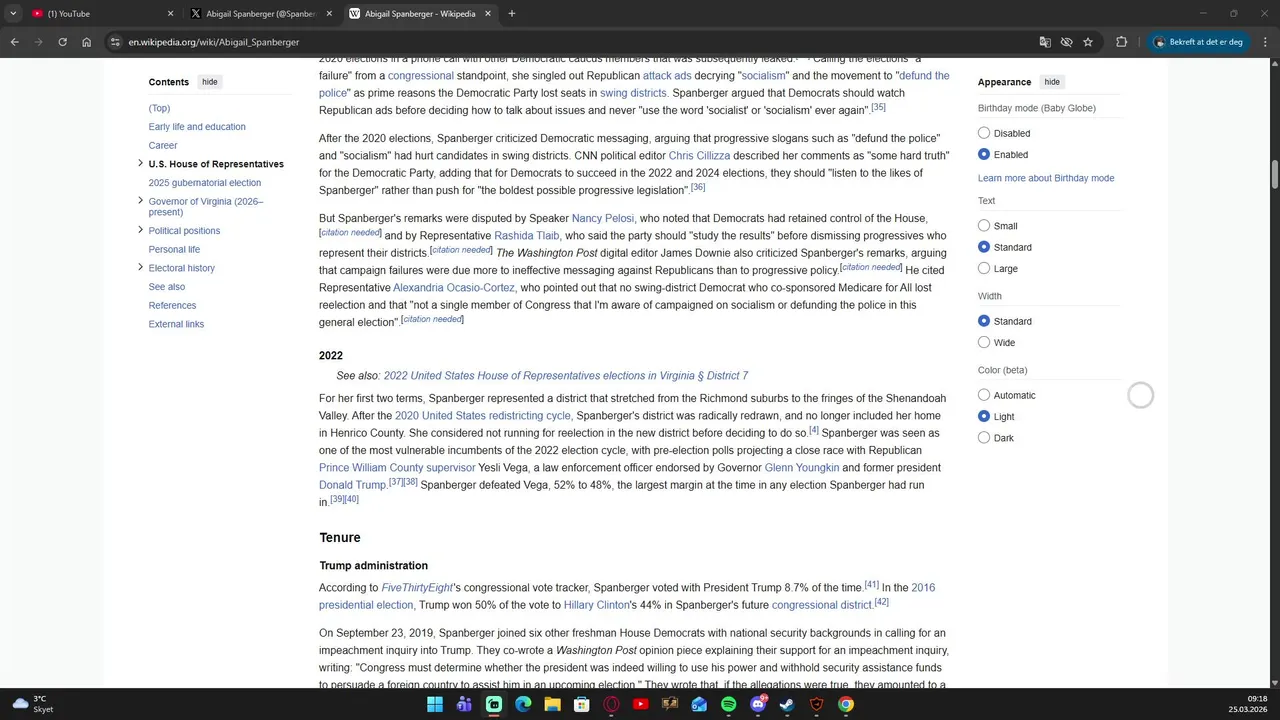Open the weather widget showing 3°C
The image size is (1280, 720).
tap(33, 704)
